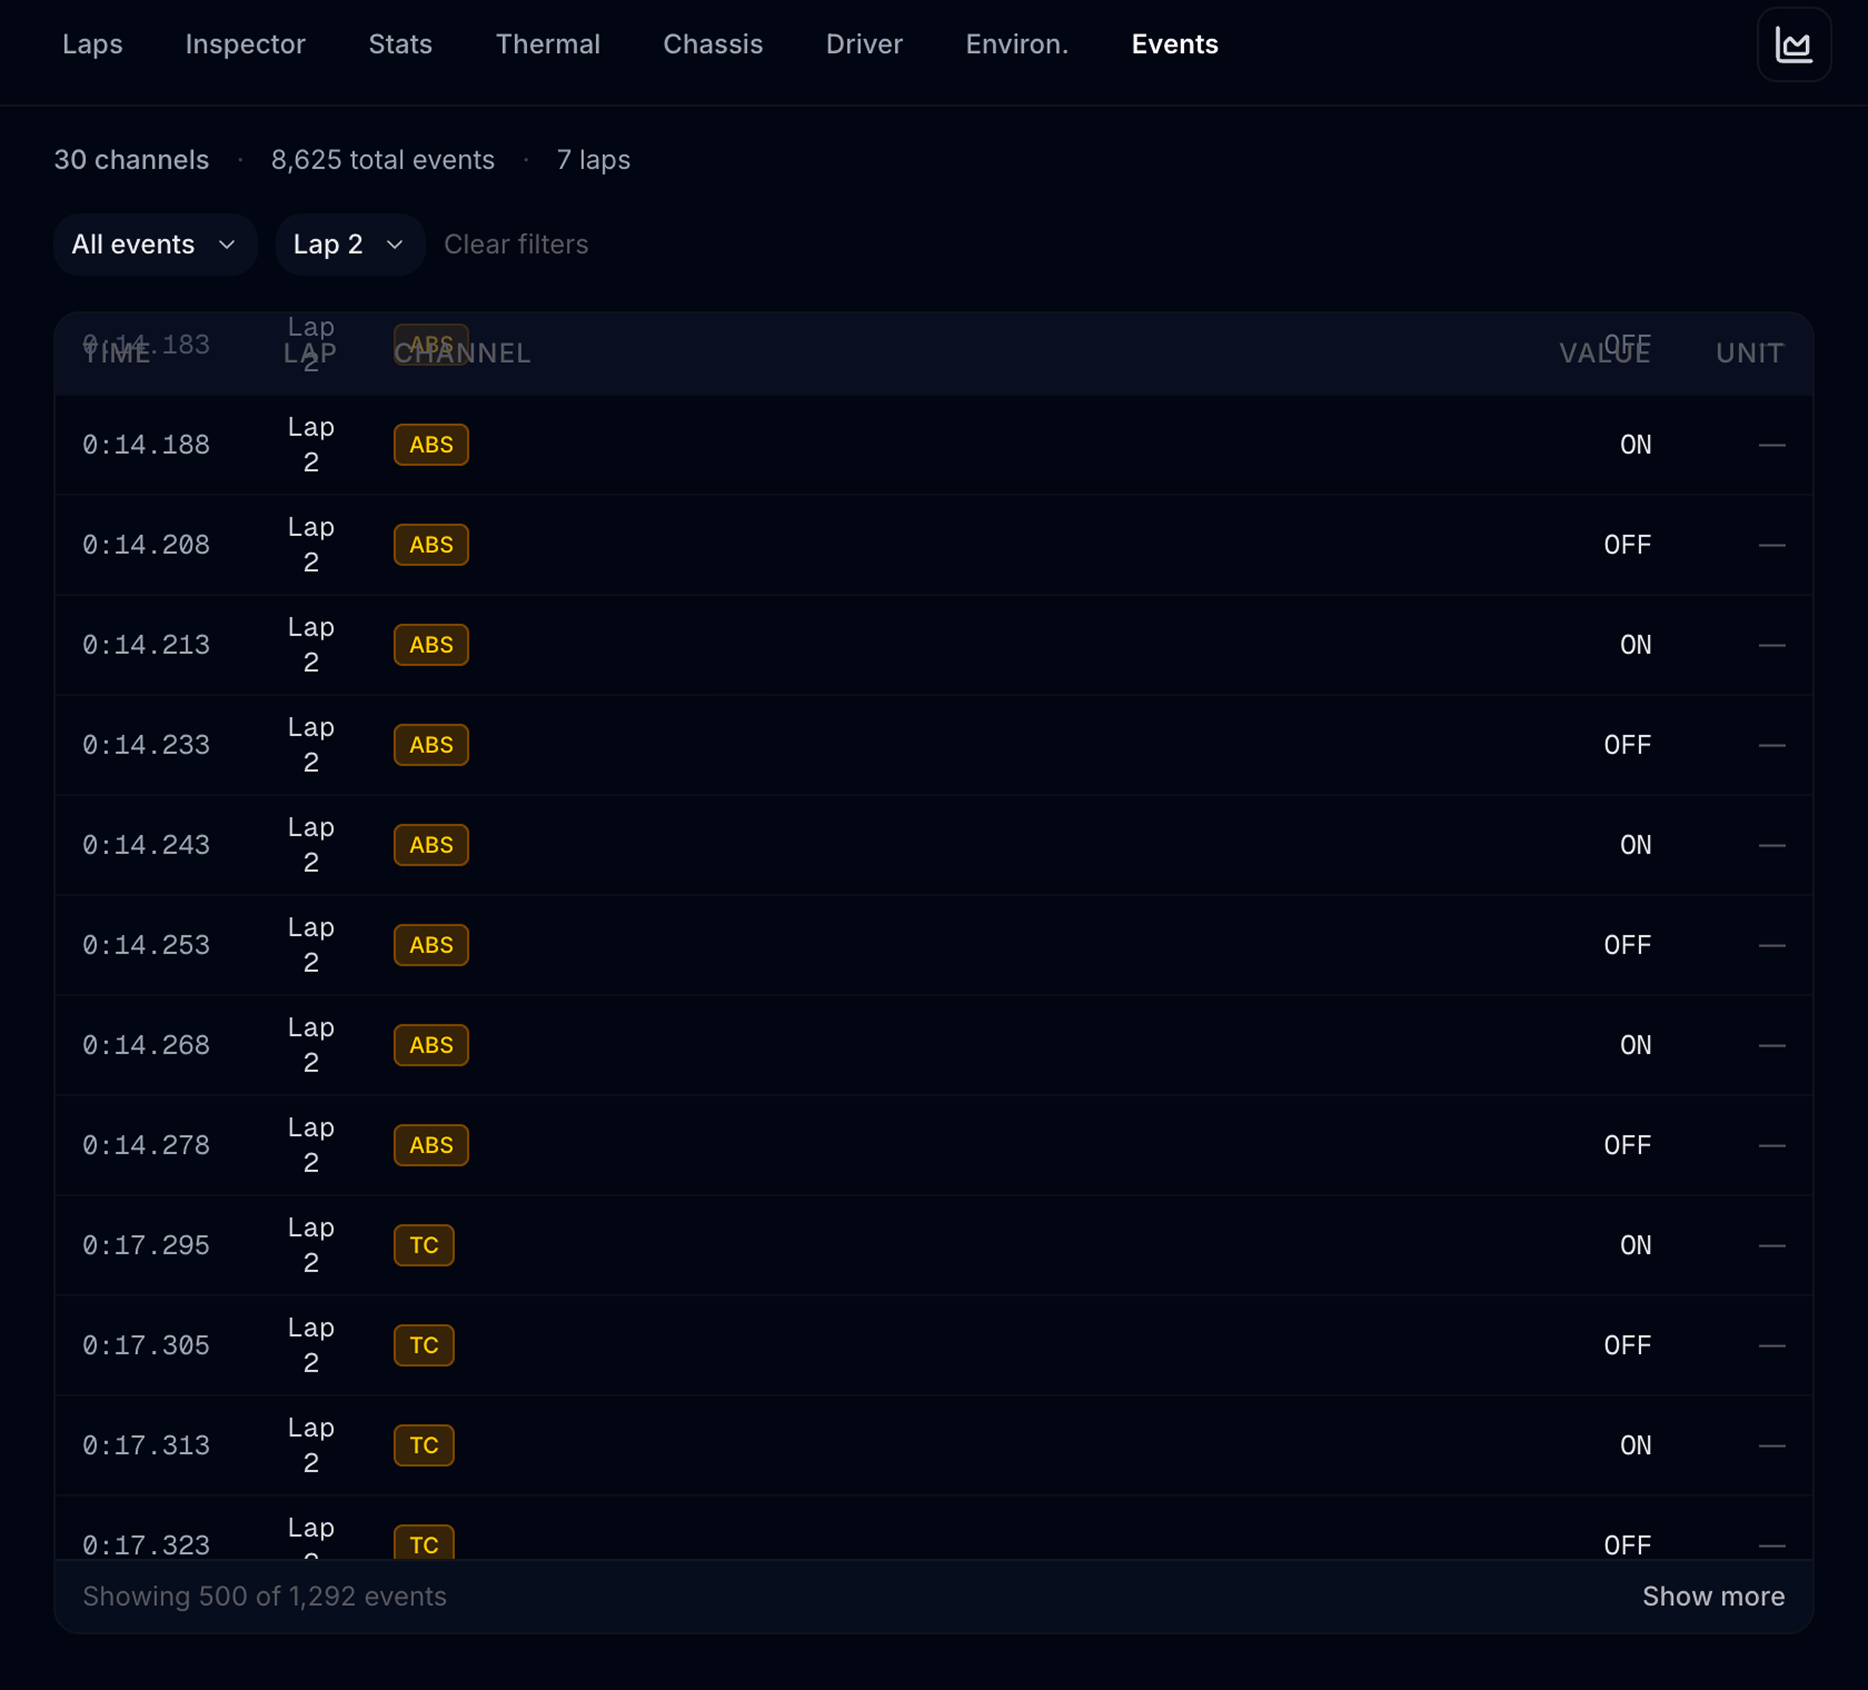This screenshot has width=1868, height=1690.
Task: Click the timestamp 0:17.295
Action: point(146,1245)
